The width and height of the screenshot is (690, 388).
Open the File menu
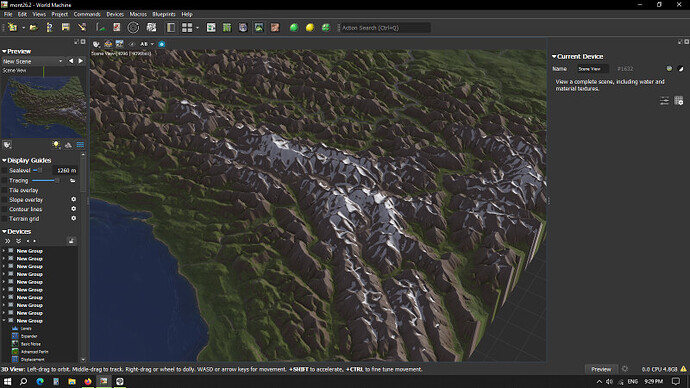8,14
